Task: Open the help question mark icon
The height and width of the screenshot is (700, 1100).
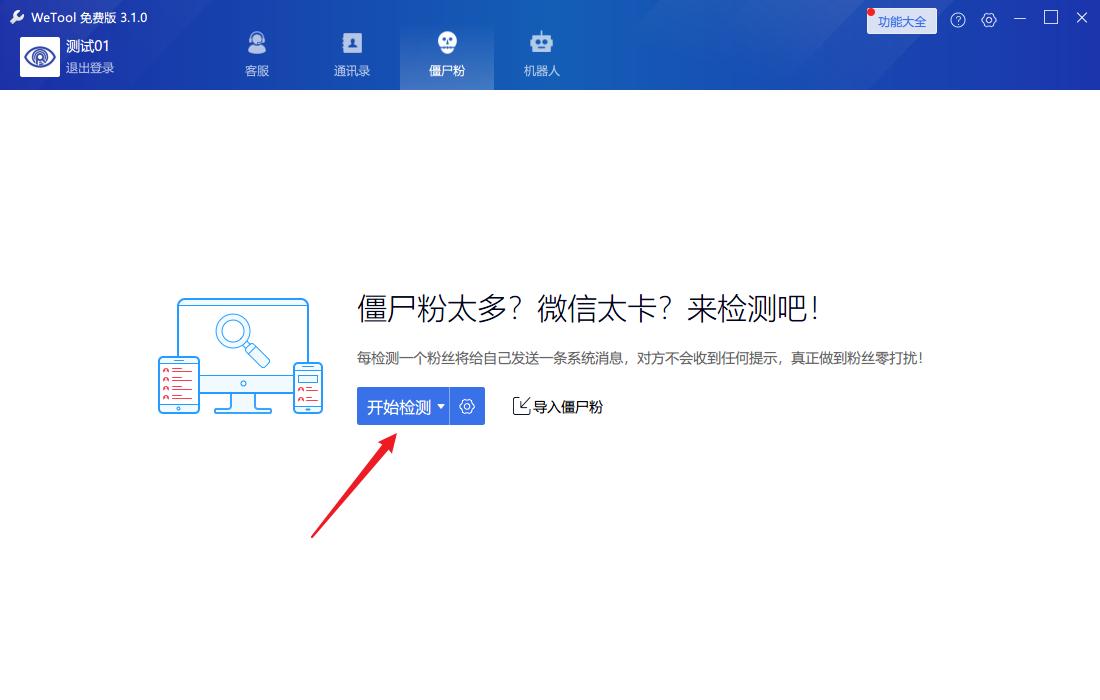Action: click(958, 19)
